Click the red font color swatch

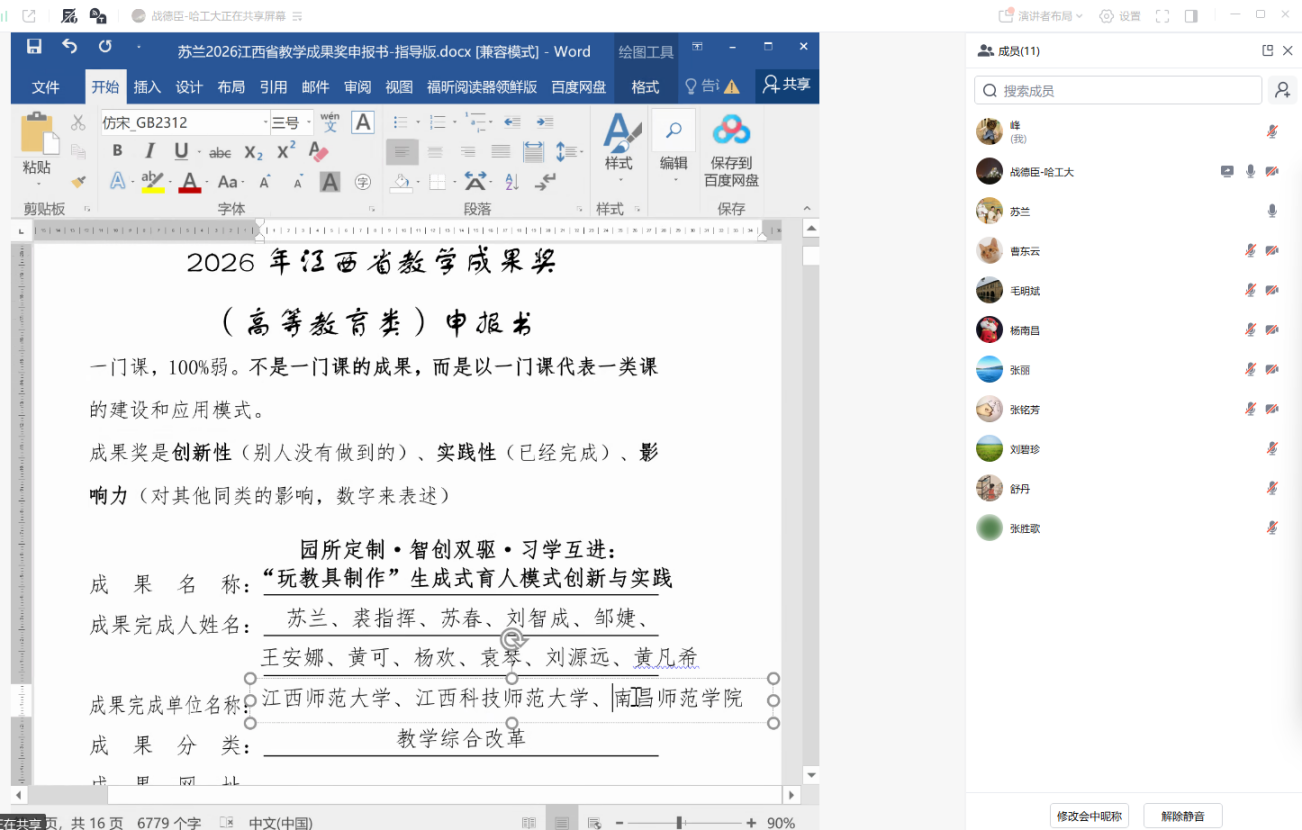[x=189, y=182]
